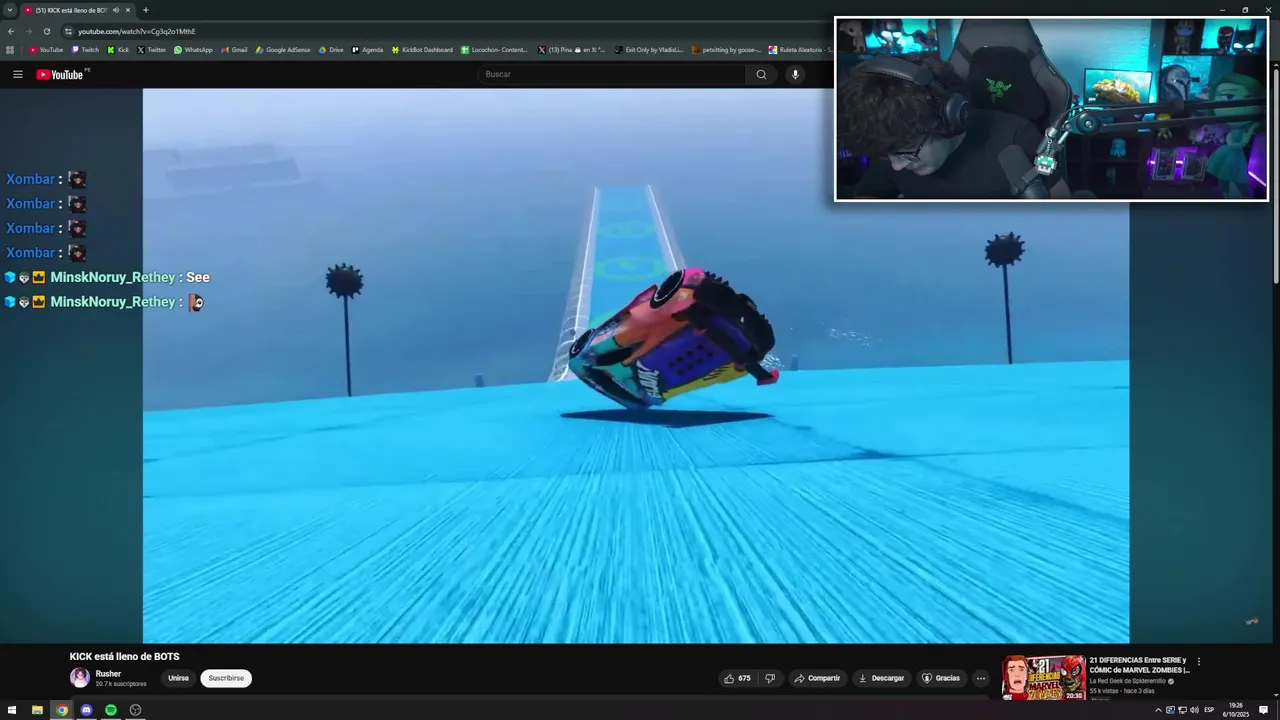
Task: Open the Kick bookmark
Action: (118, 49)
